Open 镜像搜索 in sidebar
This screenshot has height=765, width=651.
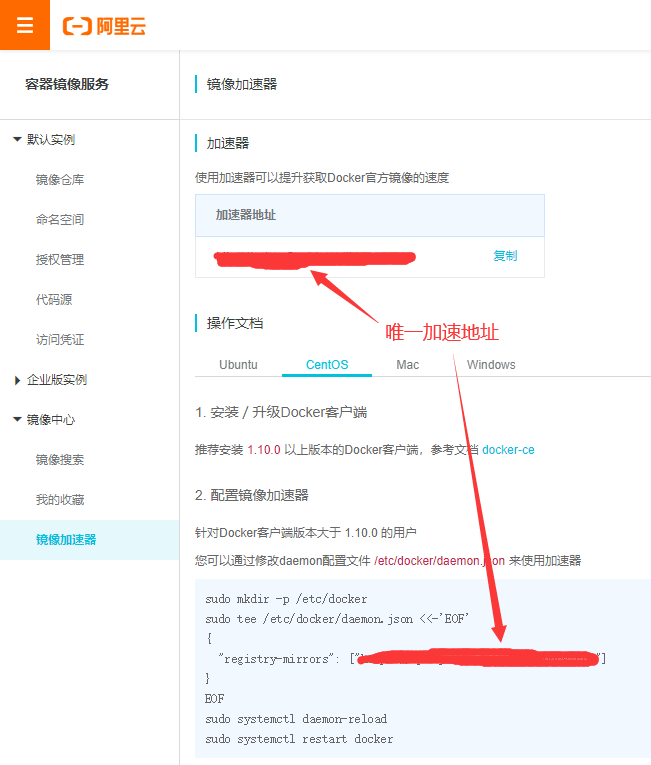pyautogui.click(x=60, y=460)
